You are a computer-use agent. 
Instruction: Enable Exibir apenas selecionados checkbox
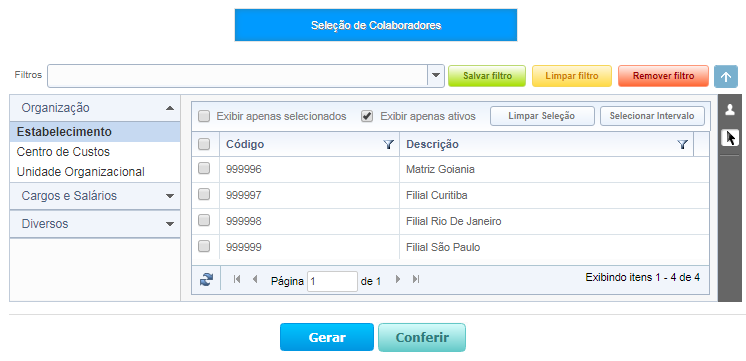(x=204, y=117)
